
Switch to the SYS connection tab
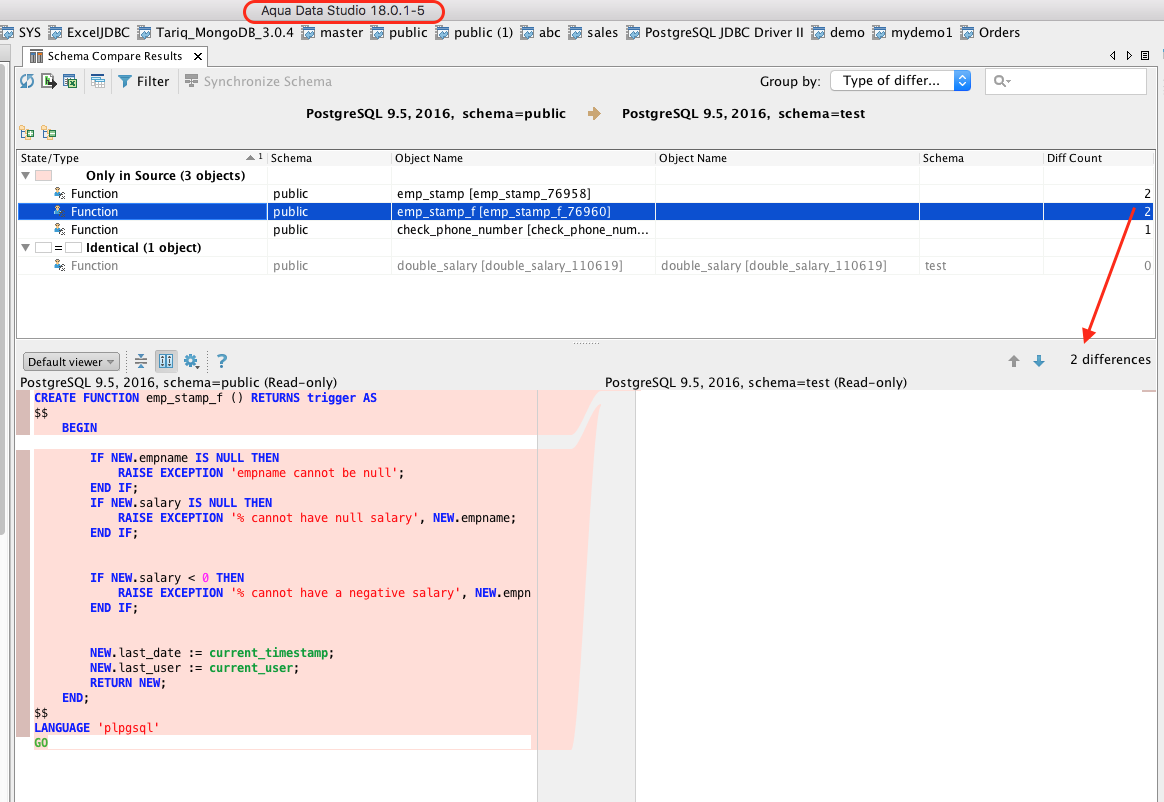point(22,33)
